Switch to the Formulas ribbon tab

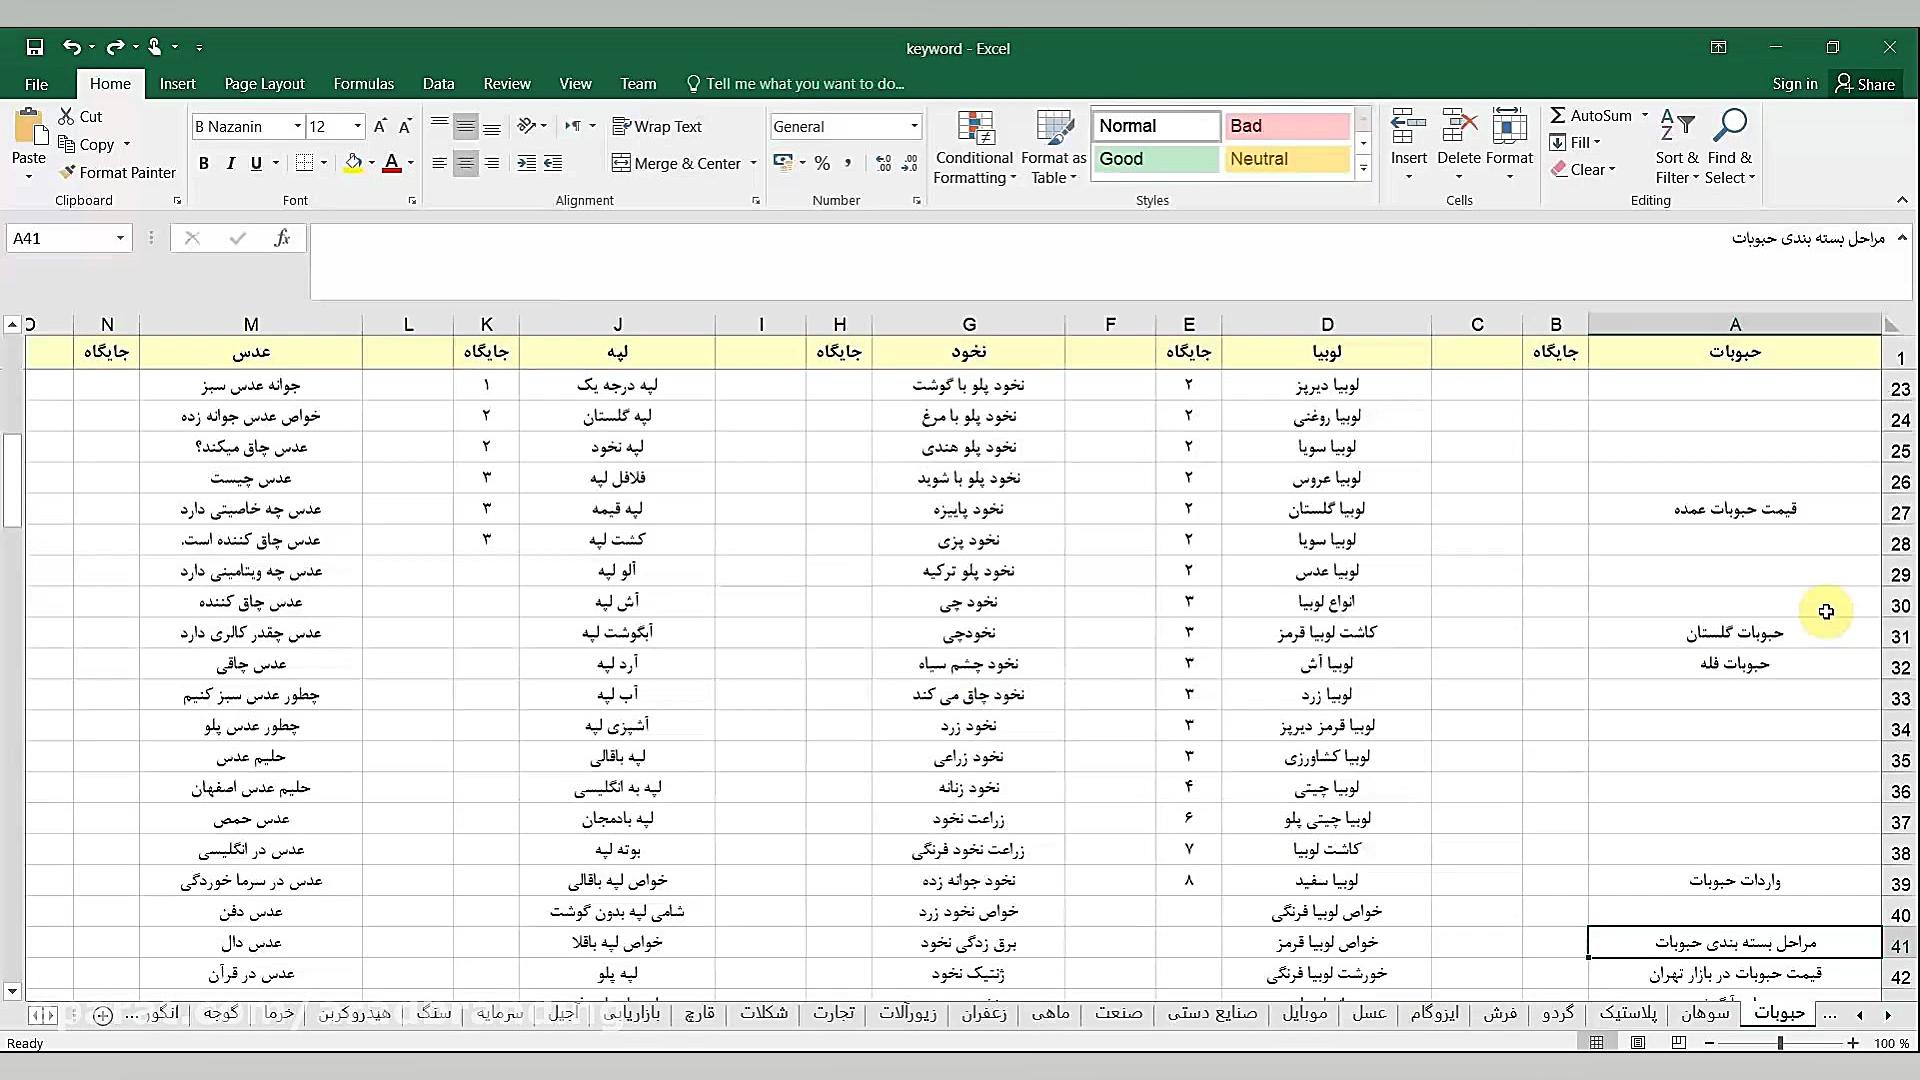pos(364,83)
